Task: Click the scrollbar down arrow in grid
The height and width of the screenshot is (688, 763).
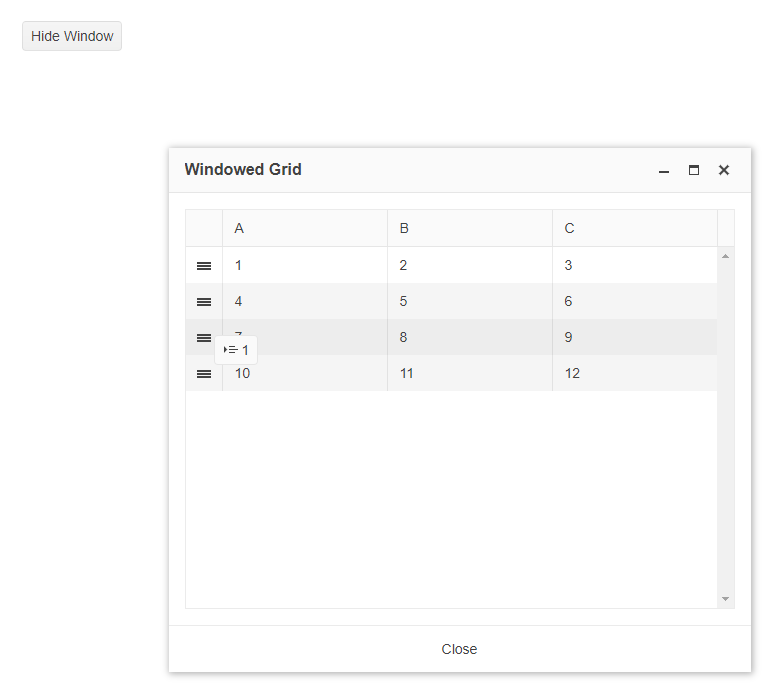Action: tap(726, 599)
